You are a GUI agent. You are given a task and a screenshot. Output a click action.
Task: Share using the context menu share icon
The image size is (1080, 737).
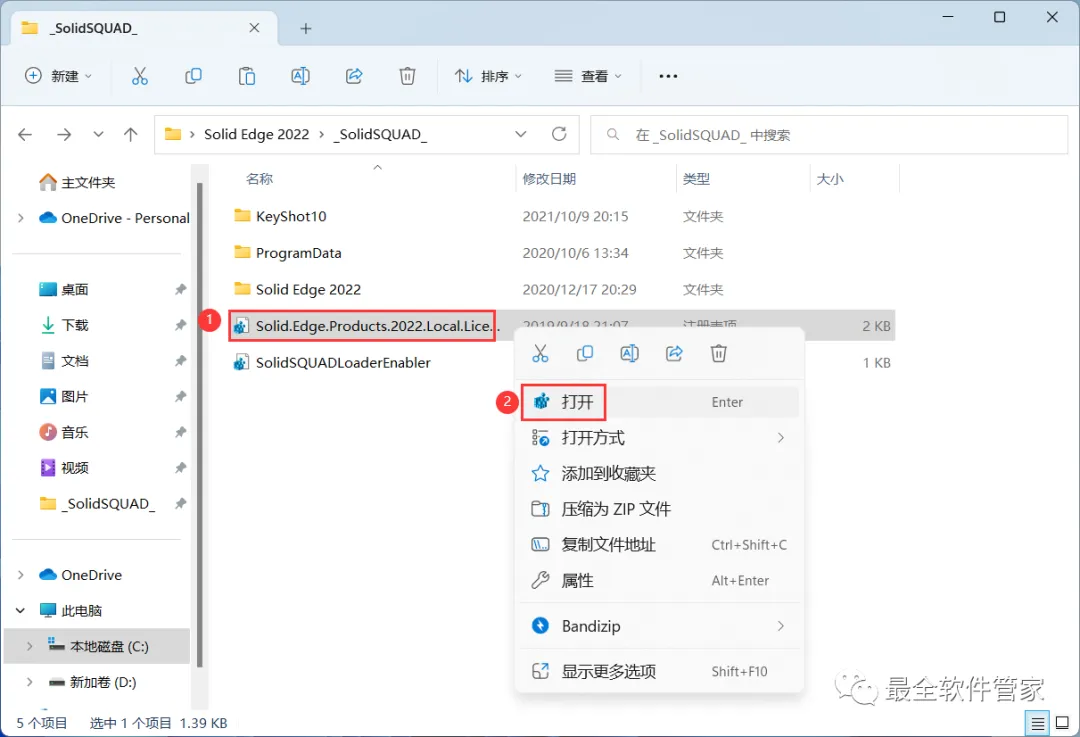coord(674,353)
